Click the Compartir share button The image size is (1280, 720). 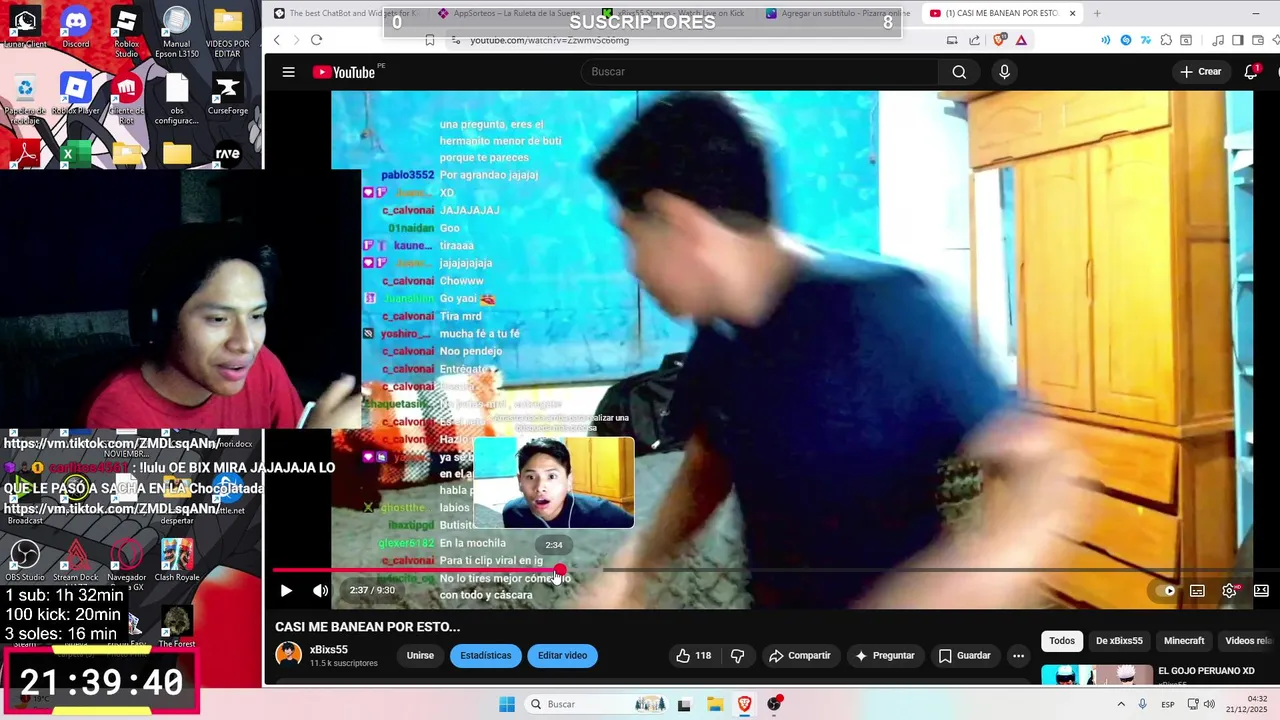point(800,656)
